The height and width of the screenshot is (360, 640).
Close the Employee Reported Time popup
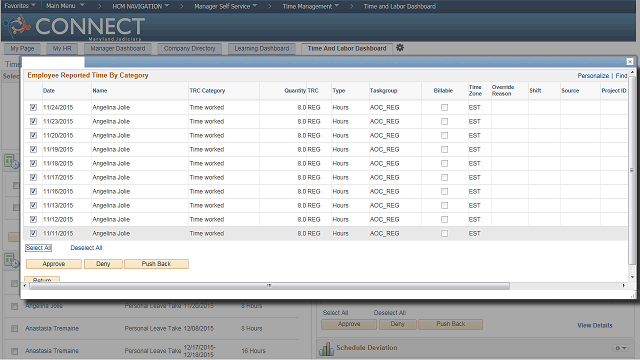pyautogui.click(x=630, y=62)
